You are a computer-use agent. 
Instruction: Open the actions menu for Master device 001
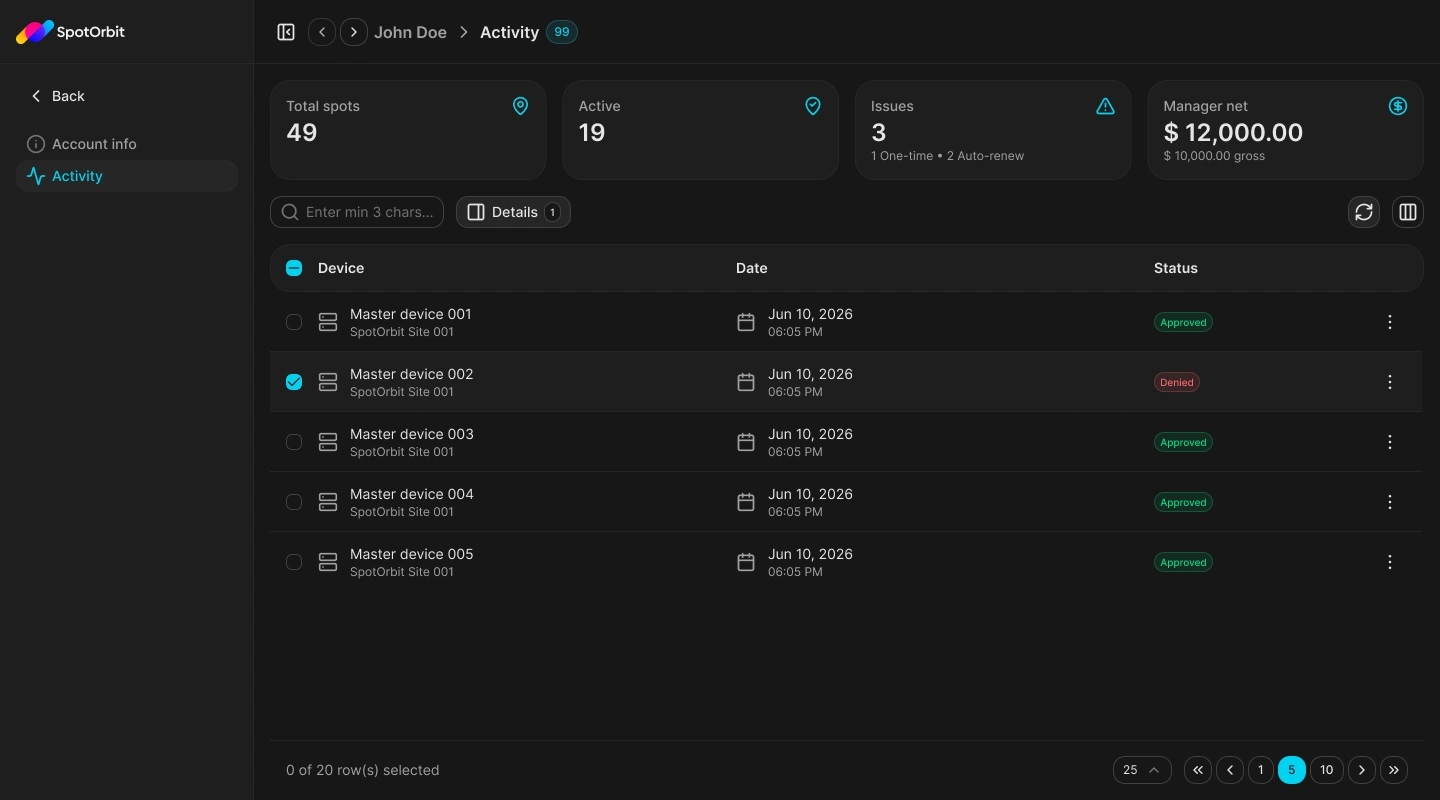pyautogui.click(x=1390, y=322)
